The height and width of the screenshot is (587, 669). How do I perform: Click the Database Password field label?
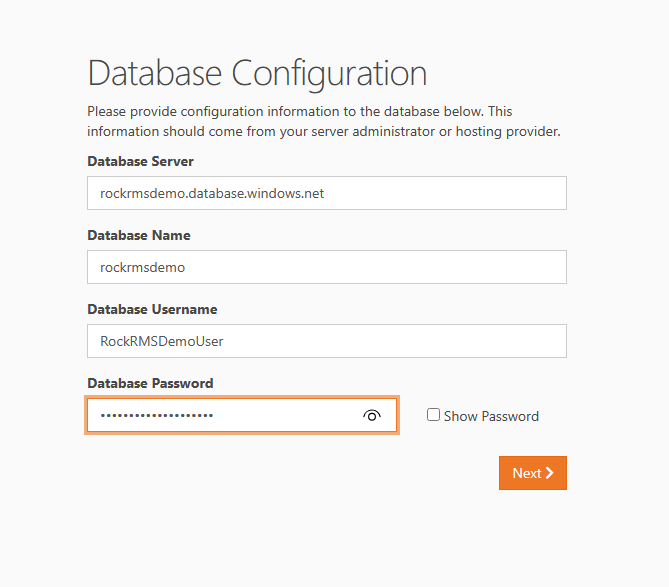pos(150,383)
